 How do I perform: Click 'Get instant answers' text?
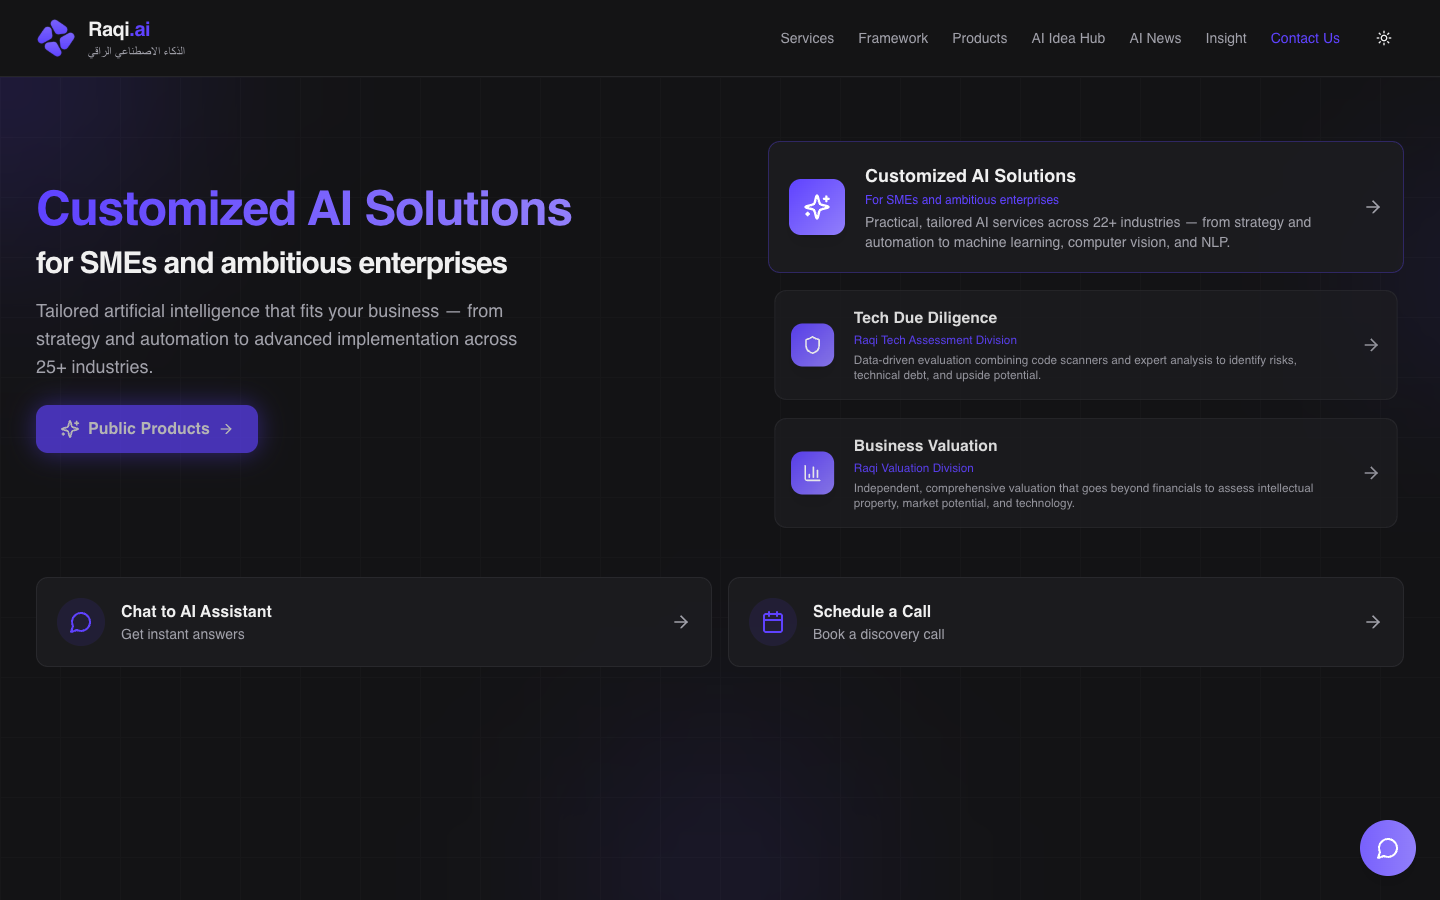[183, 634]
